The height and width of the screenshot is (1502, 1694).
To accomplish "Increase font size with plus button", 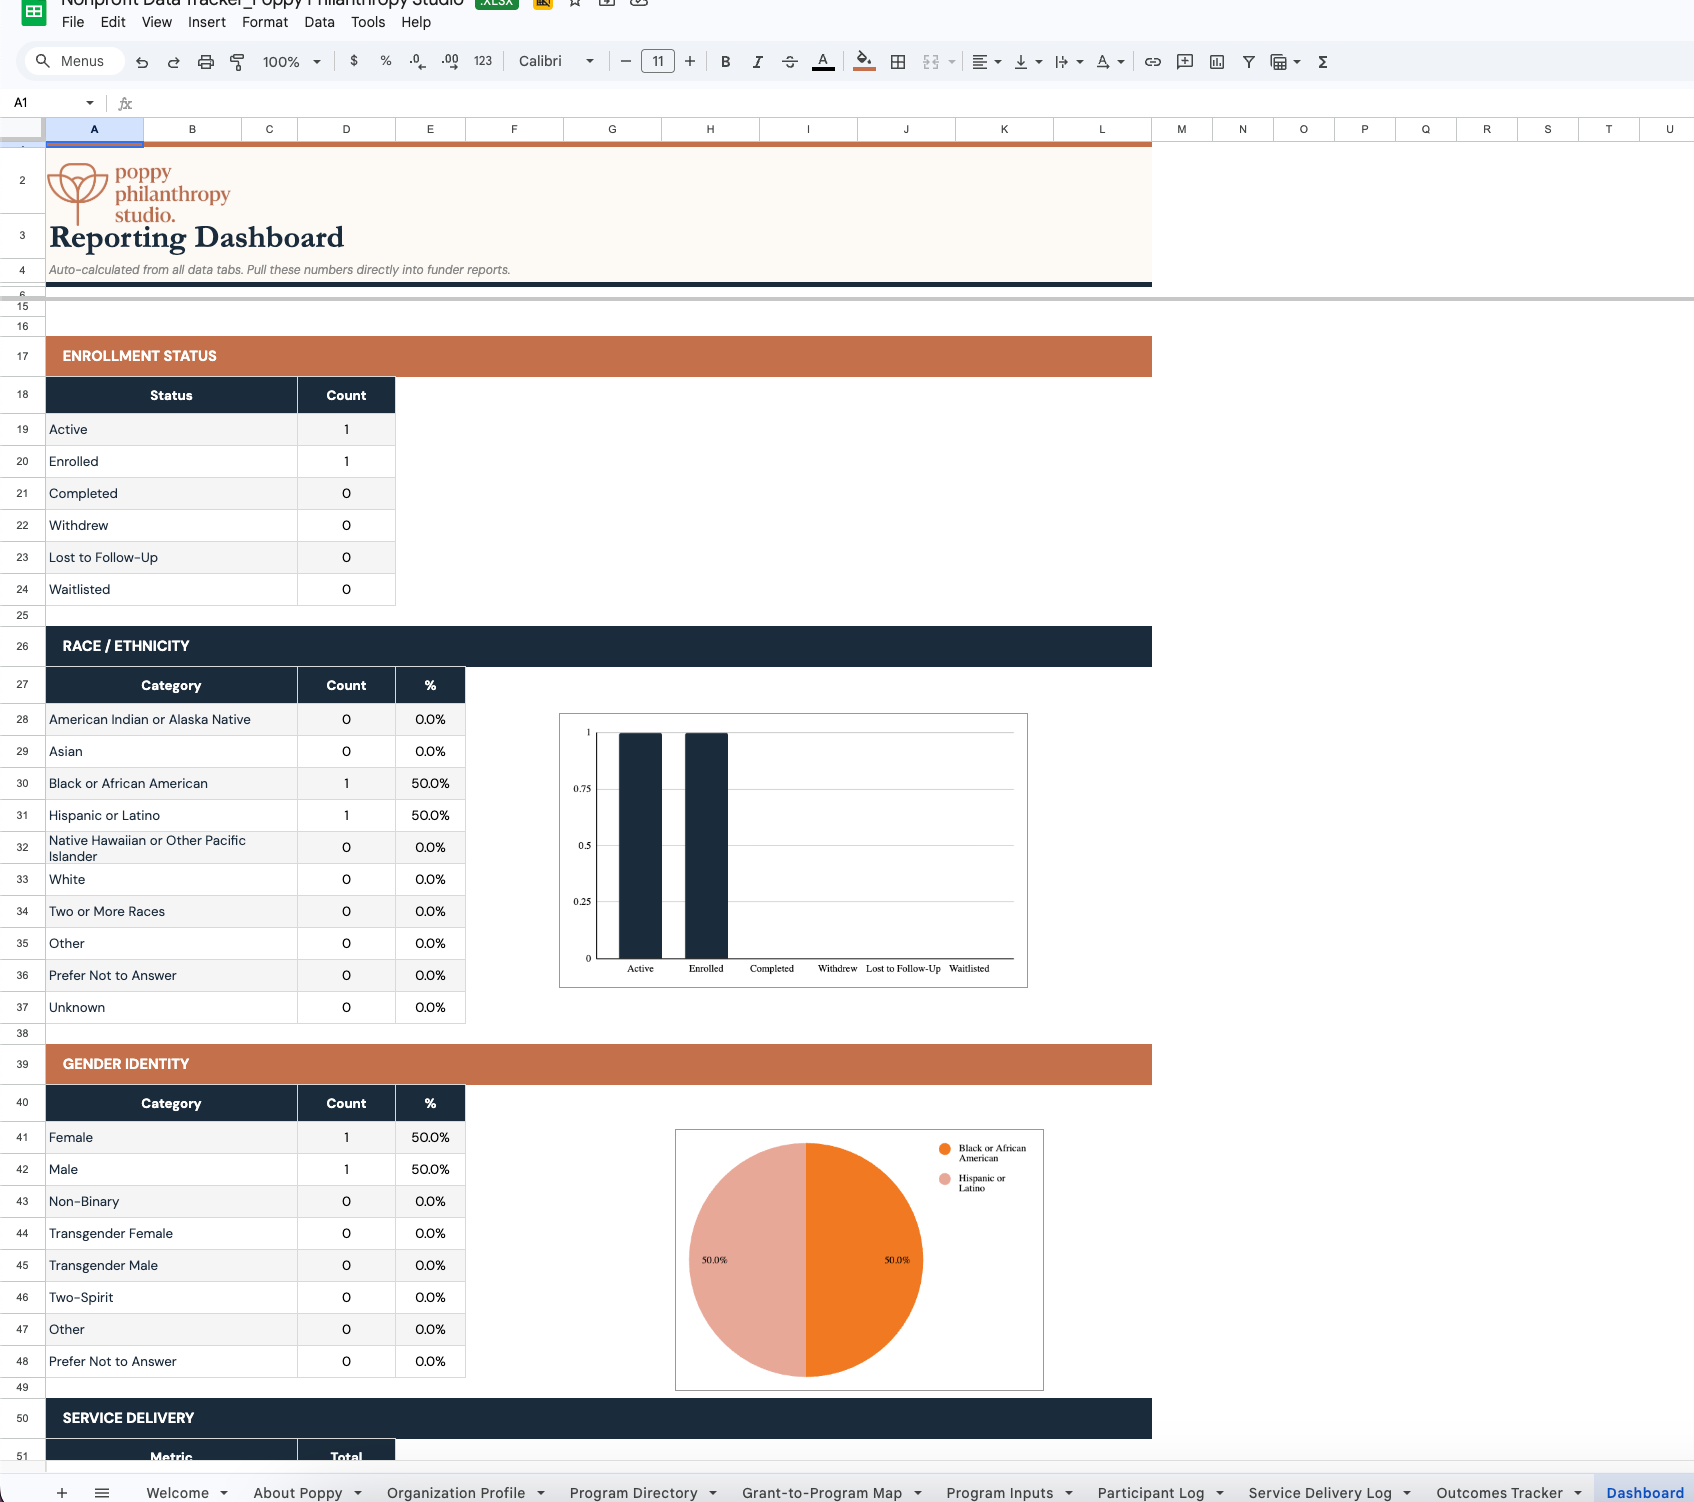I will click(x=690, y=62).
